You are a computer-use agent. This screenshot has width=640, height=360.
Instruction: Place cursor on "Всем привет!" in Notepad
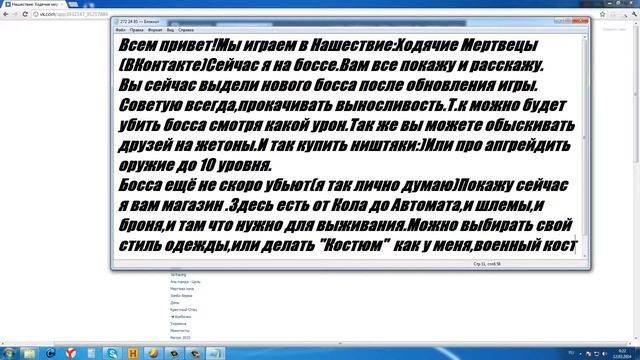[x=167, y=45]
